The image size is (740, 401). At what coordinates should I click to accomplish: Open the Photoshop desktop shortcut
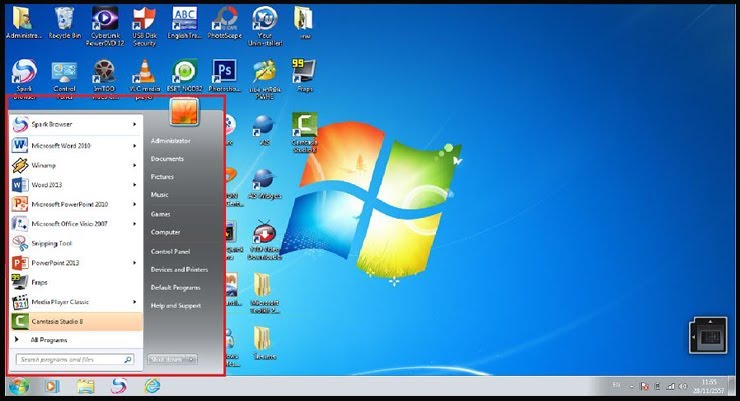tap(225, 72)
